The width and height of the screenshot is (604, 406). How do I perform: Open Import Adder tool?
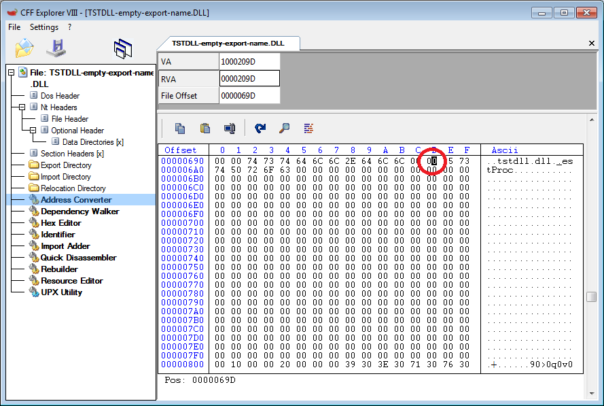[65, 246]
